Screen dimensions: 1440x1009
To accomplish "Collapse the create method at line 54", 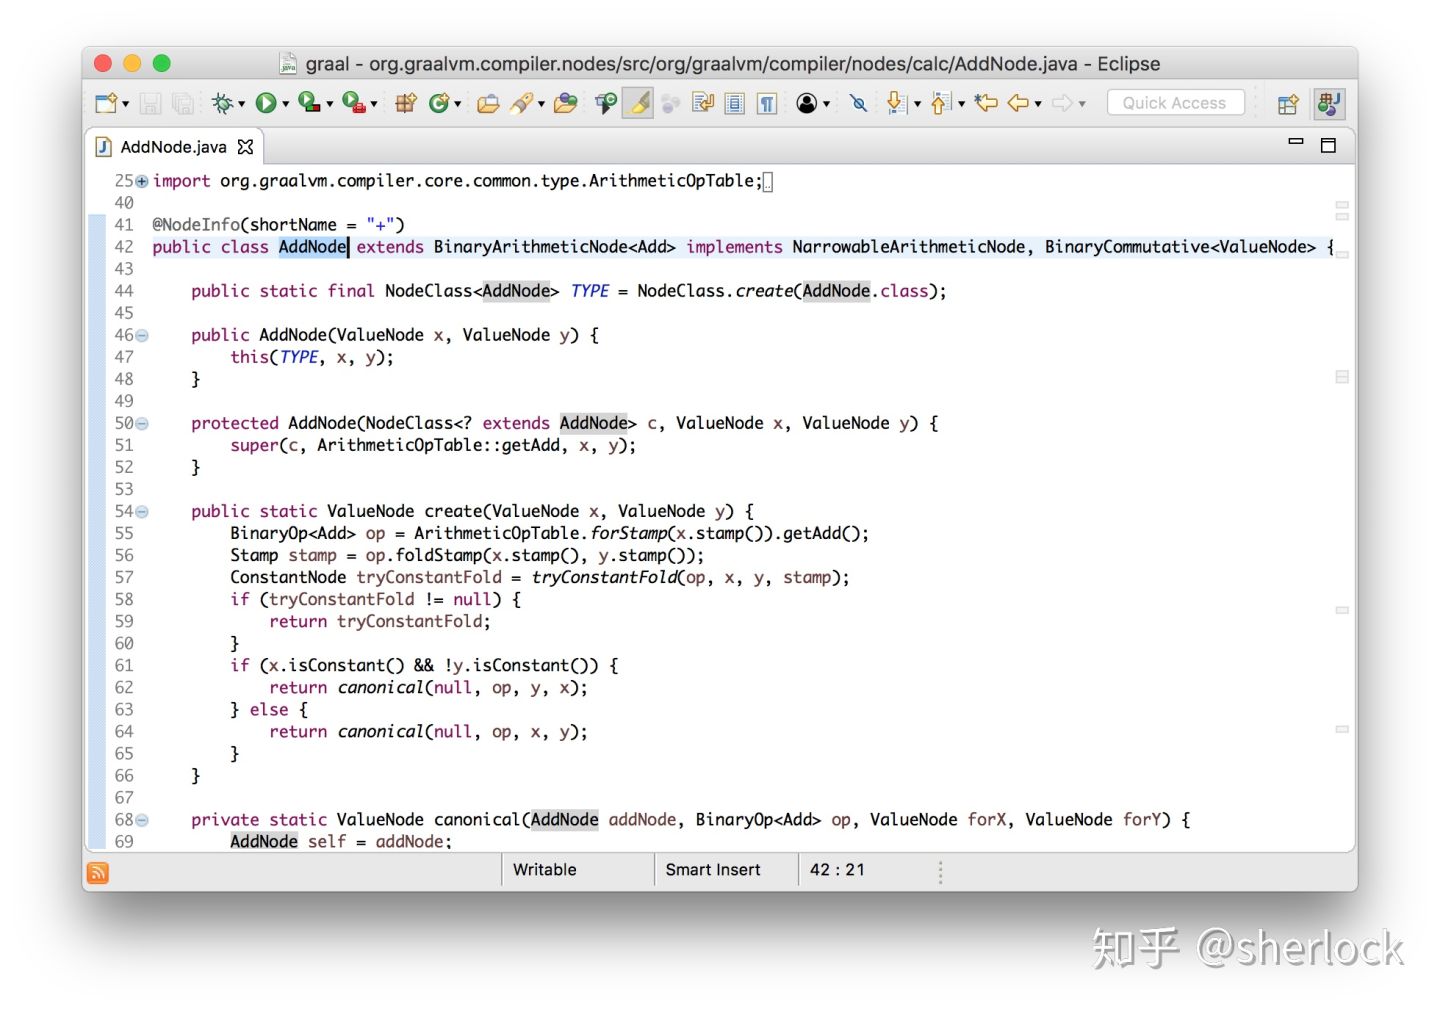I will point(142,512).
